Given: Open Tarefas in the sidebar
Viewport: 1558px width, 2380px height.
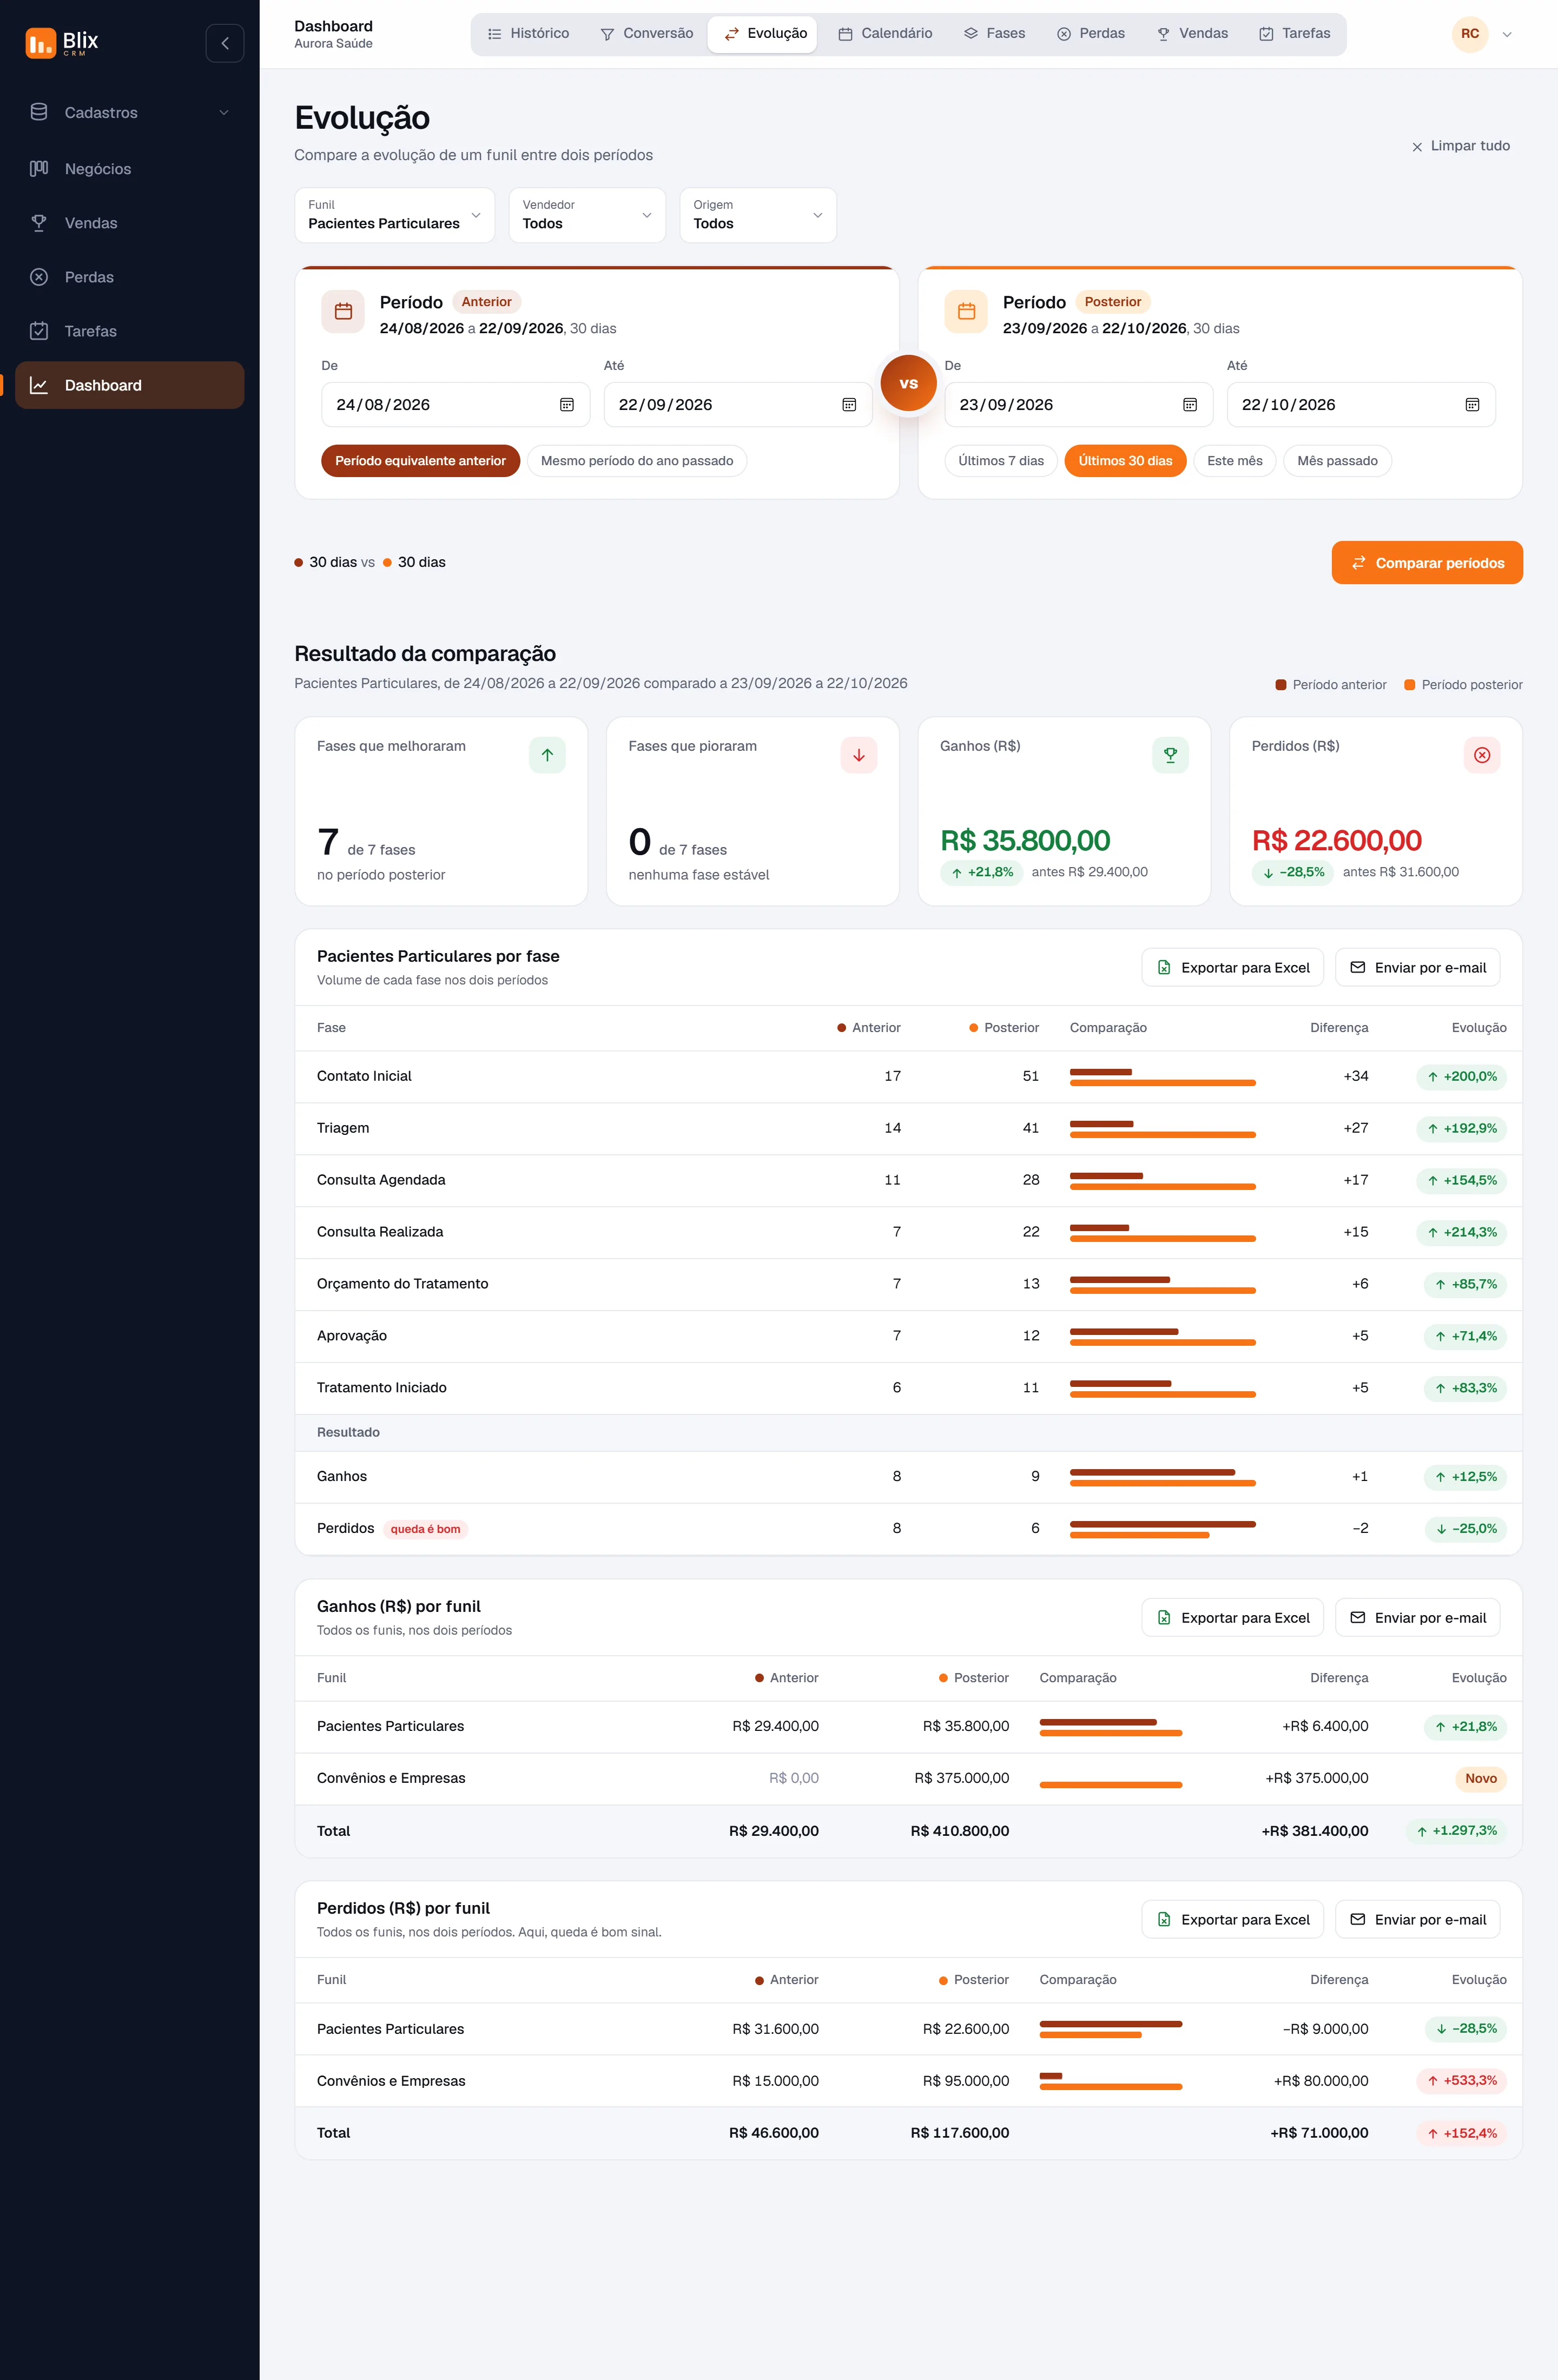Looking at the screenshot, I should (x=129, y=331).
